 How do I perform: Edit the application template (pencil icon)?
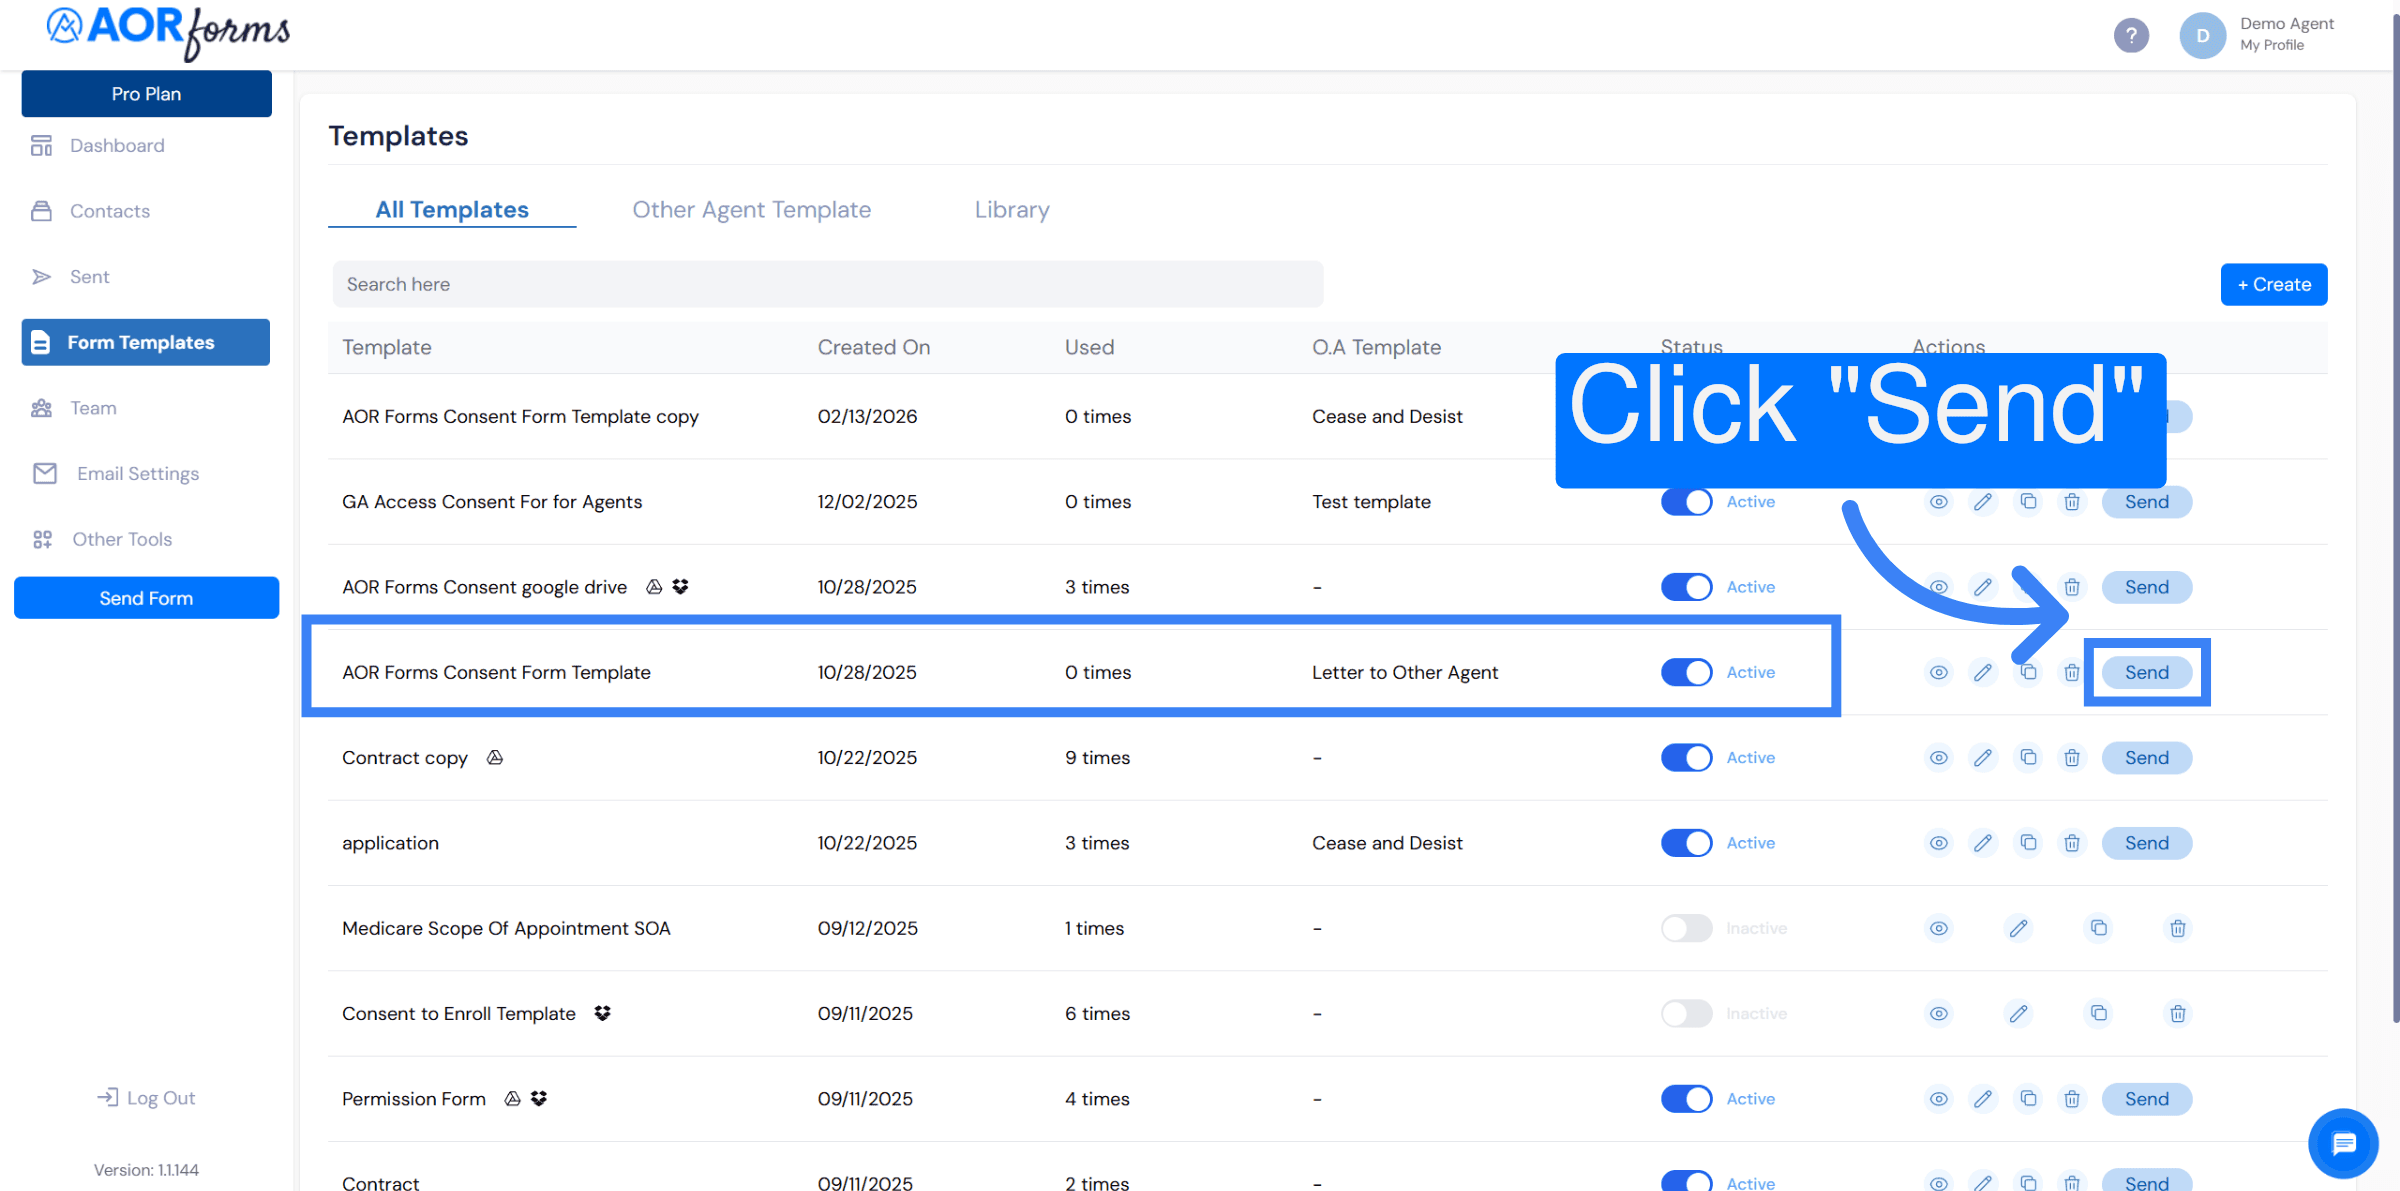pyautogui.click(x=1983, y=843)
